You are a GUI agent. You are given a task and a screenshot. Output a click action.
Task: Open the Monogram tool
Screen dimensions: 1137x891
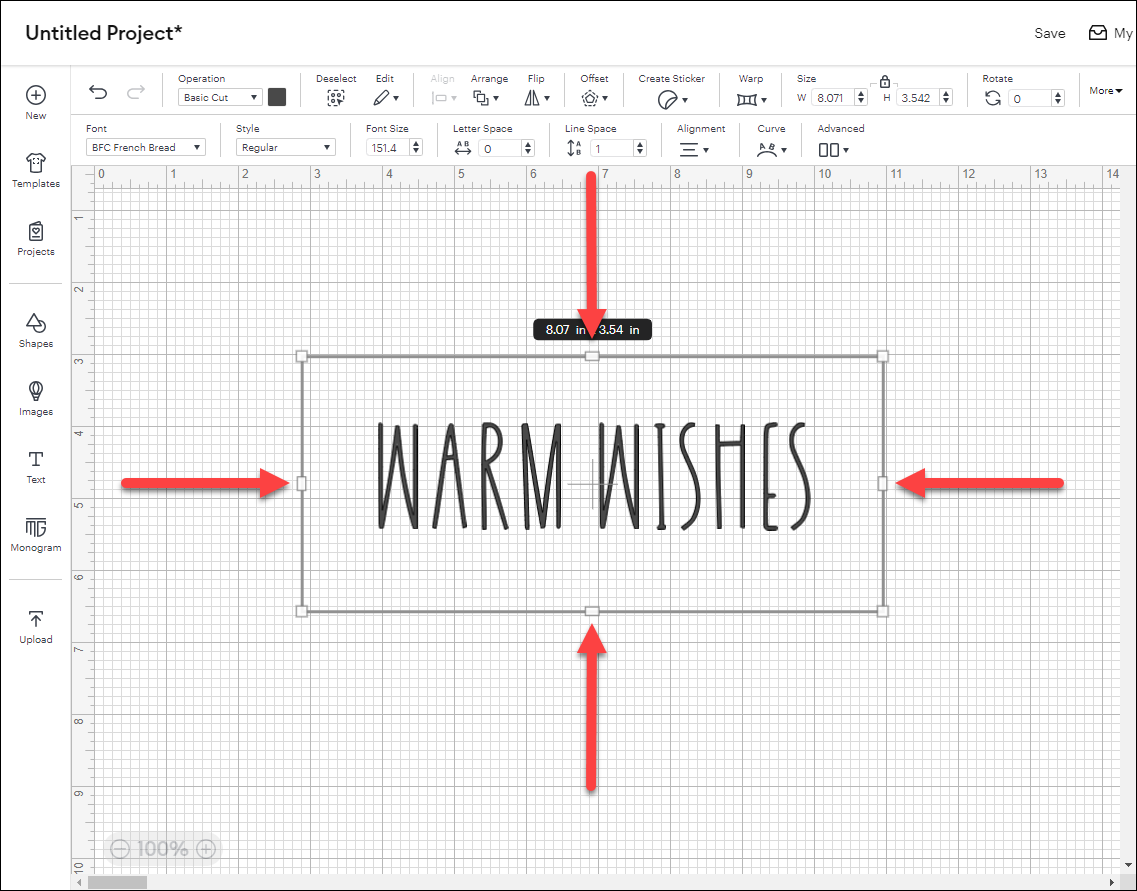[36, 534]
